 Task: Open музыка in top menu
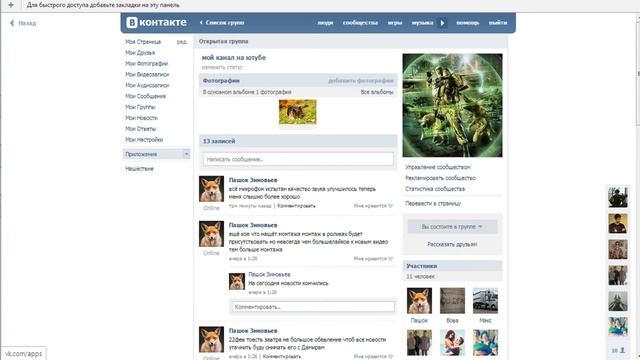click(422, 23)
